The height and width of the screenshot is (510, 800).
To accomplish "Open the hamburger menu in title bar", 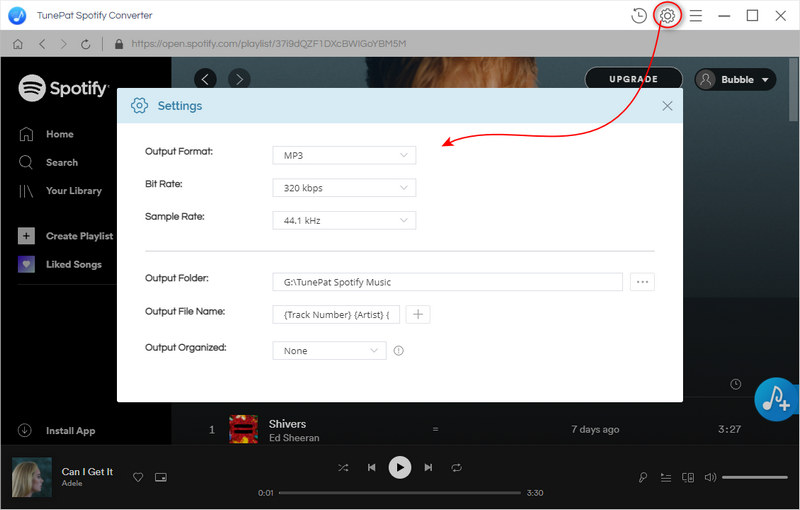I will (x=696, y=16).
